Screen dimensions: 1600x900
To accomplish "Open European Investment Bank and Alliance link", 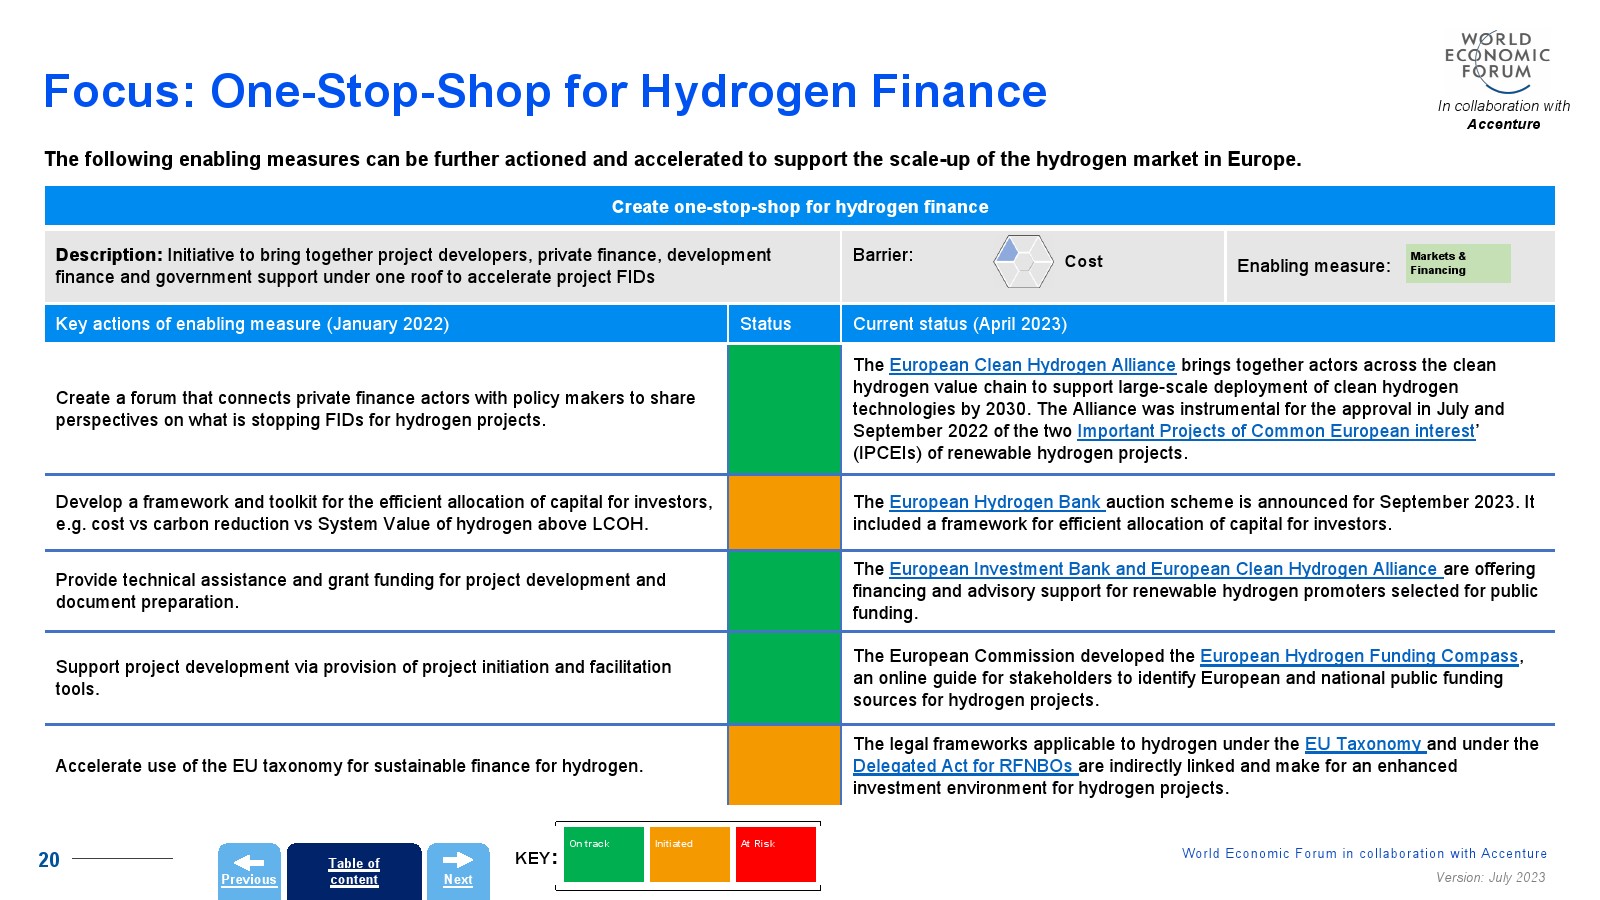I will click(1164, 569).
